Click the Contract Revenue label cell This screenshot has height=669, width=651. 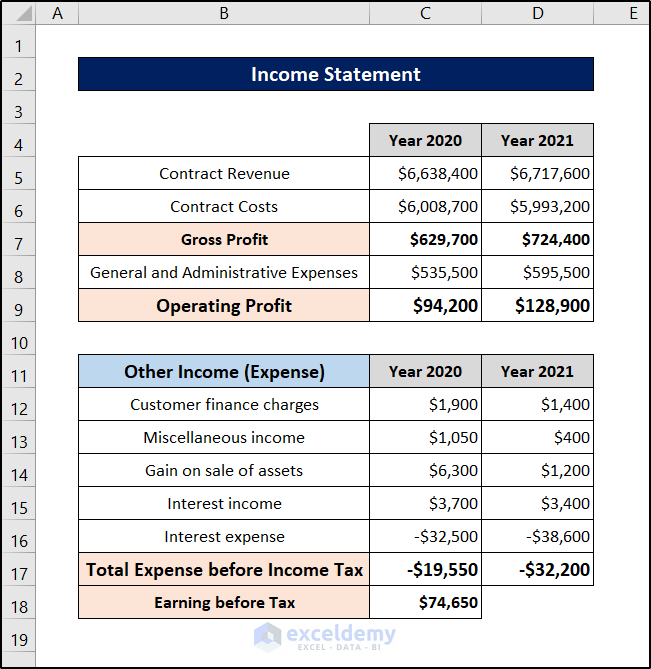pyautogui.click(x=224, y=174)
